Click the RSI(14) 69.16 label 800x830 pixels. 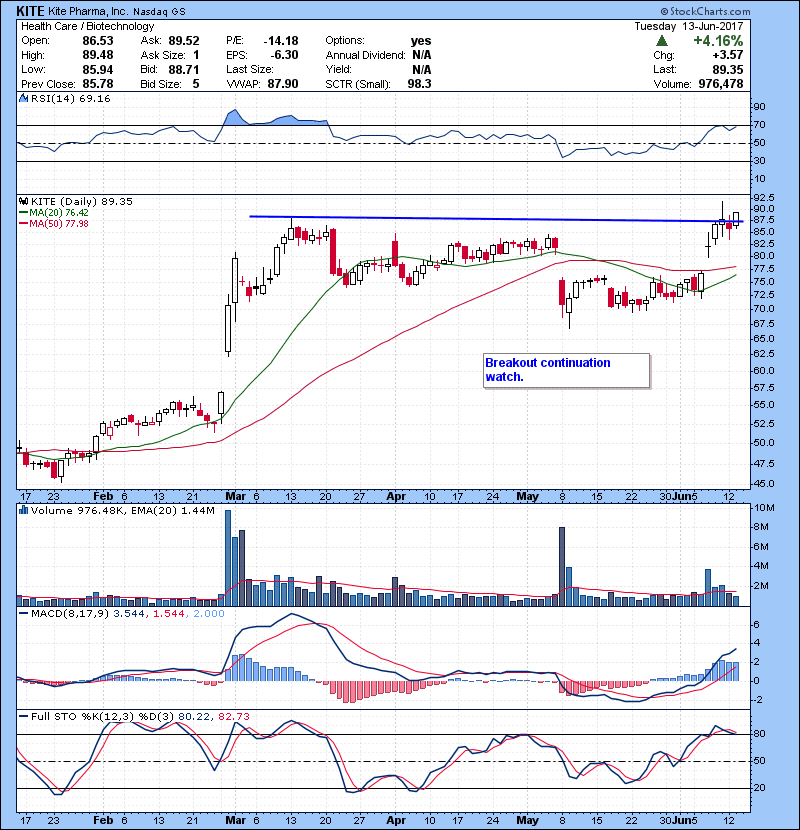click(x=70, y=98)
